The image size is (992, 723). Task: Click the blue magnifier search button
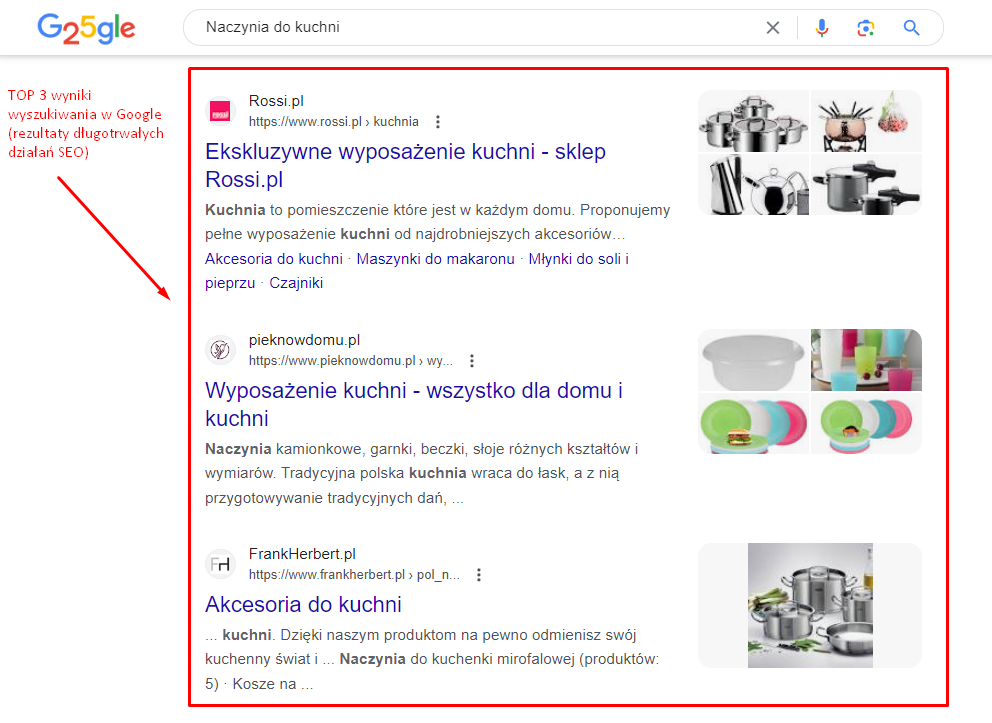coord(911,28)
